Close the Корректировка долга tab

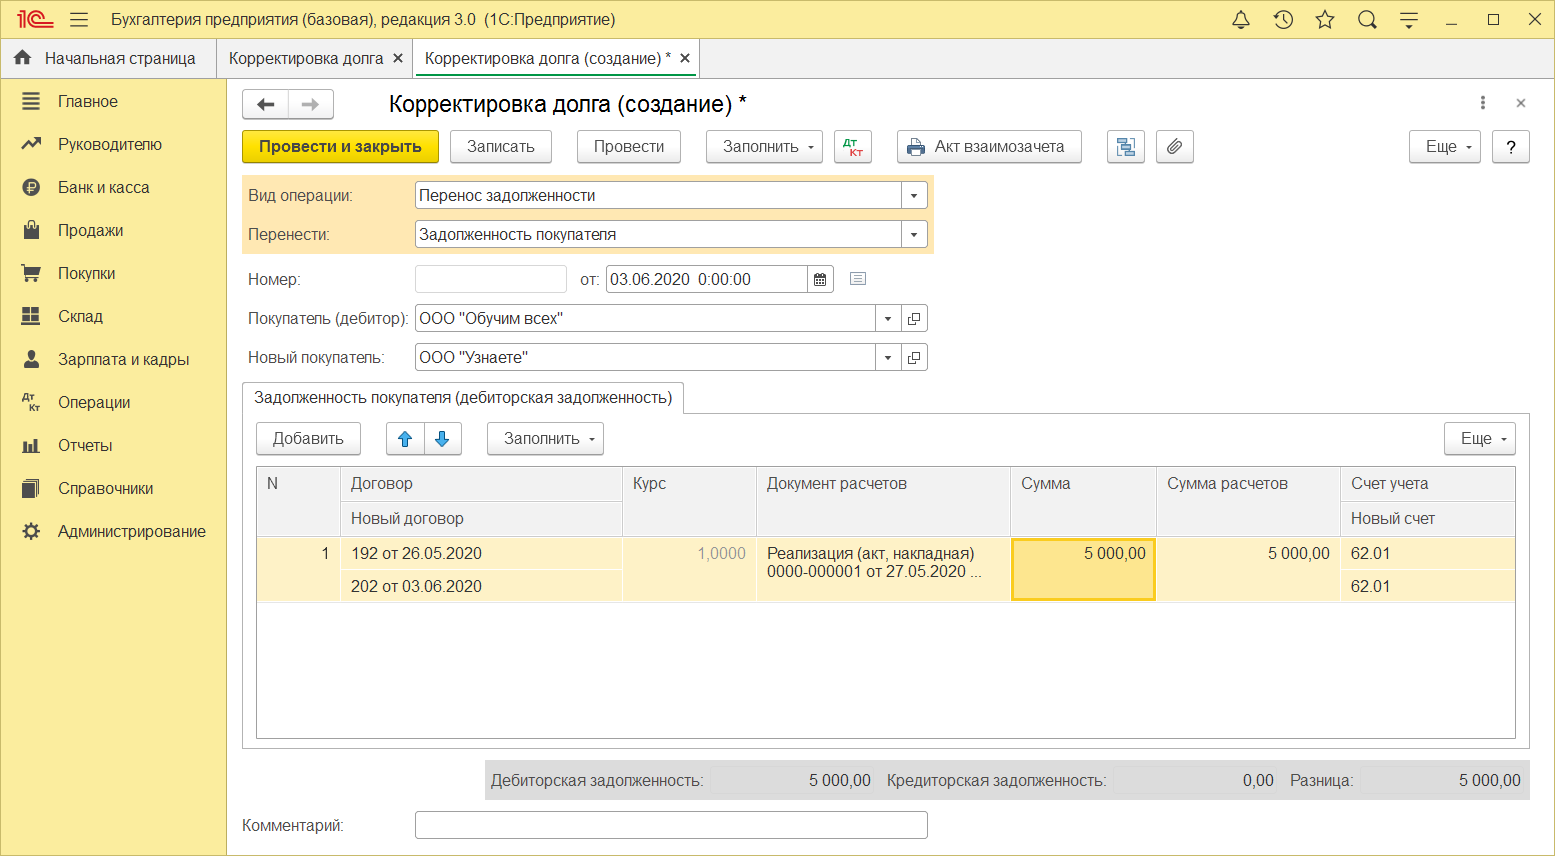point(398,58)
